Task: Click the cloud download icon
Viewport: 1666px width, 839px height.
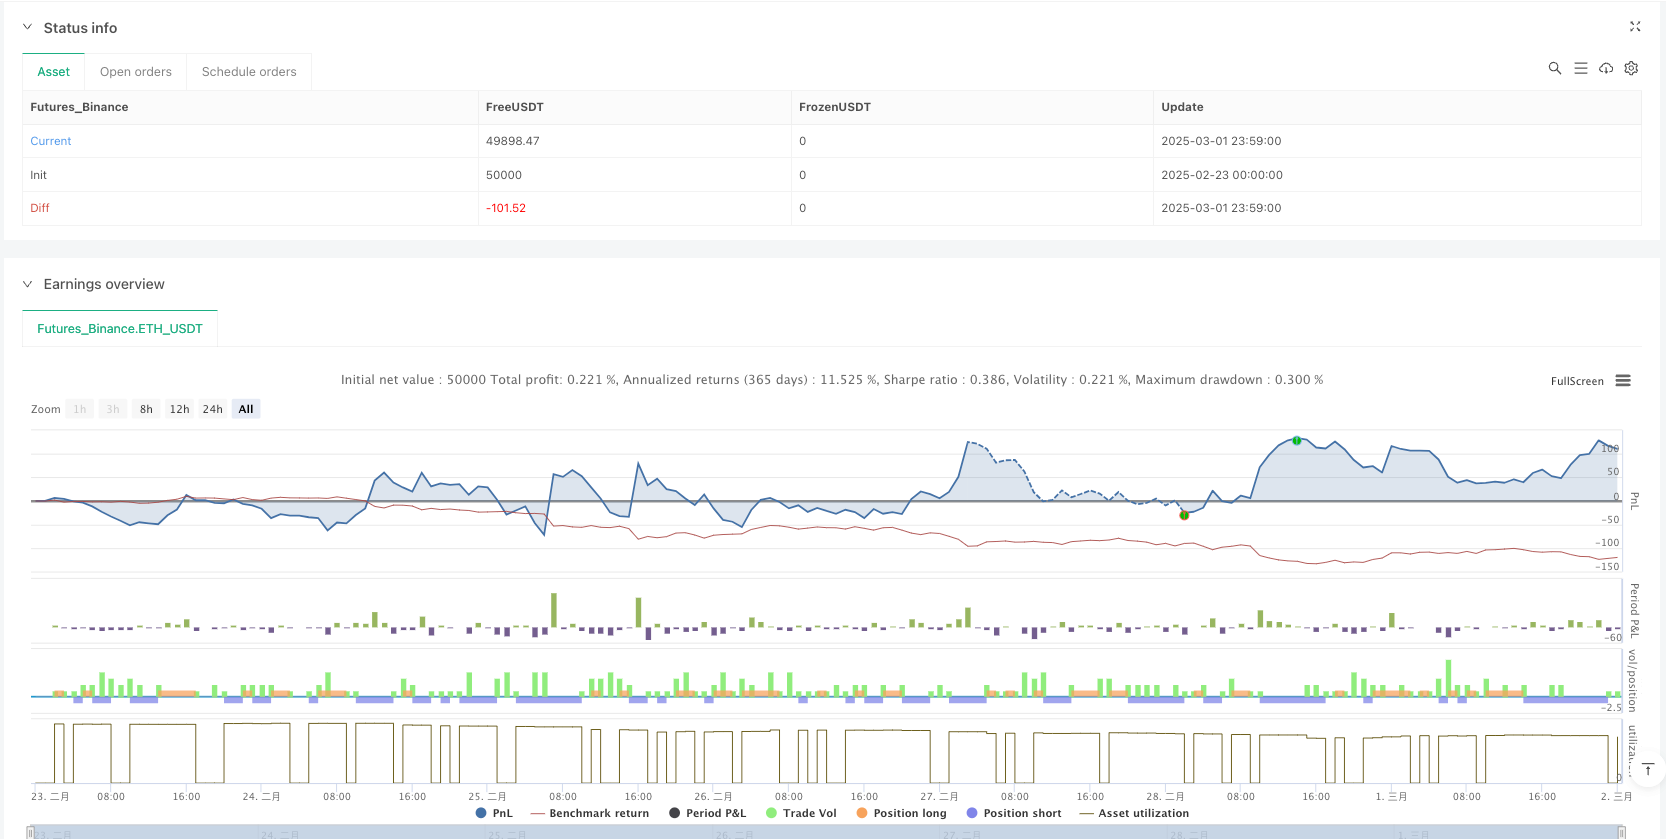Action: [1606, 68]
